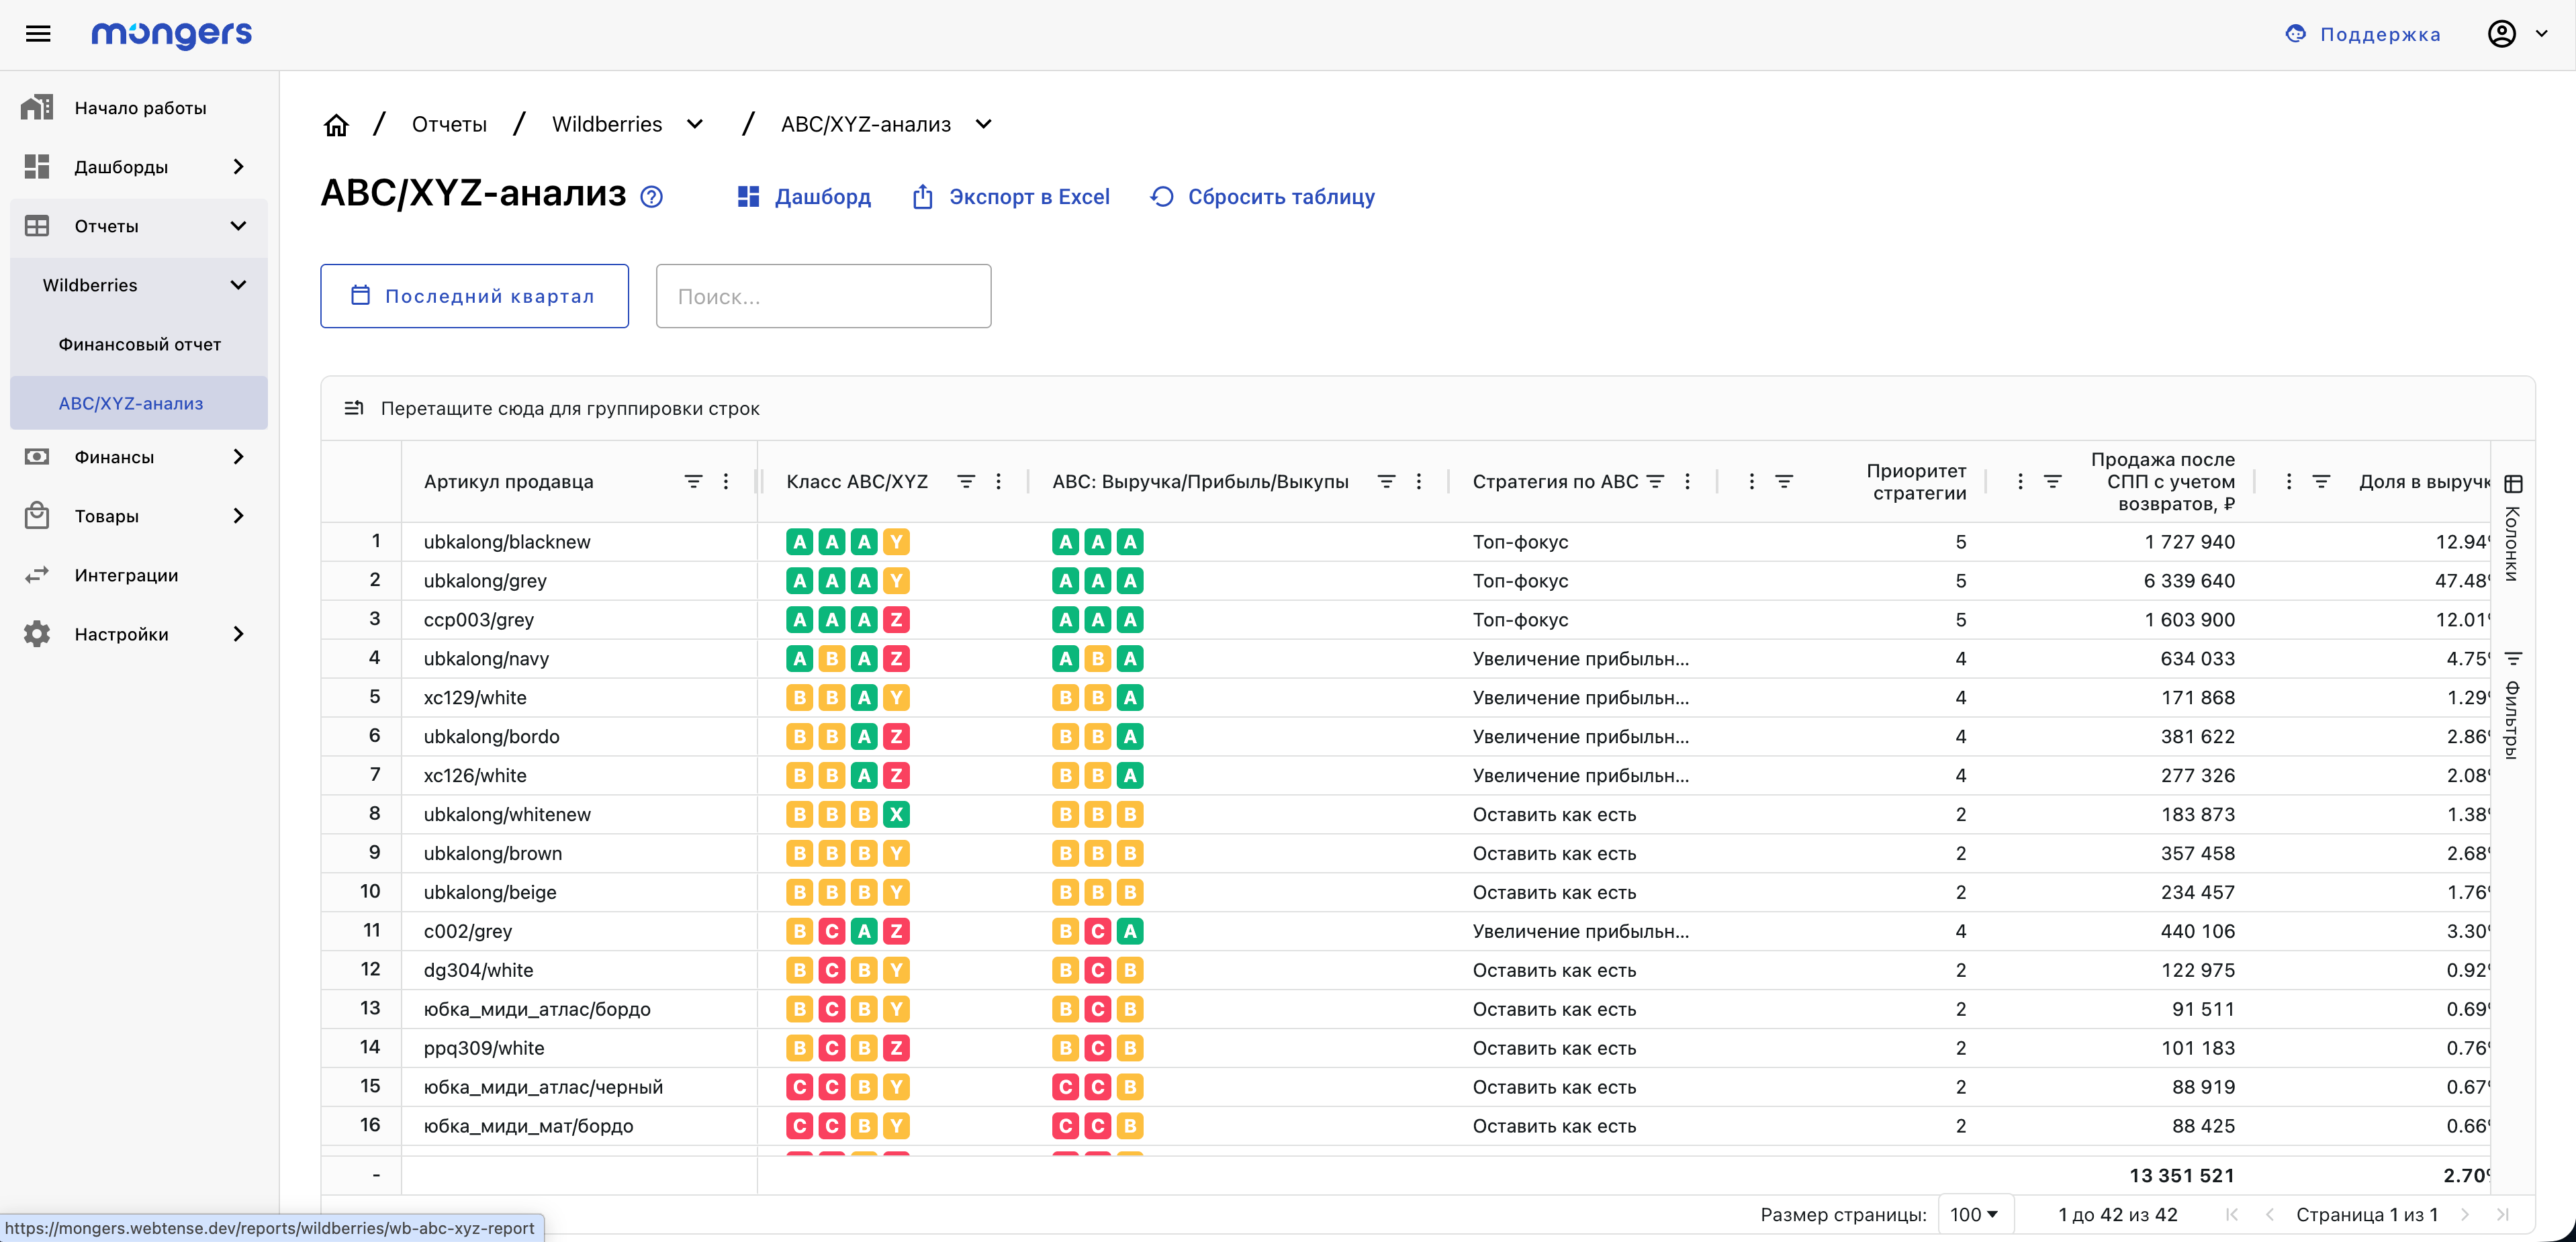Open Финансовый отчет in the sidebar
Viewport: 2576px width, 1242px height.
(x=139, y=344)
